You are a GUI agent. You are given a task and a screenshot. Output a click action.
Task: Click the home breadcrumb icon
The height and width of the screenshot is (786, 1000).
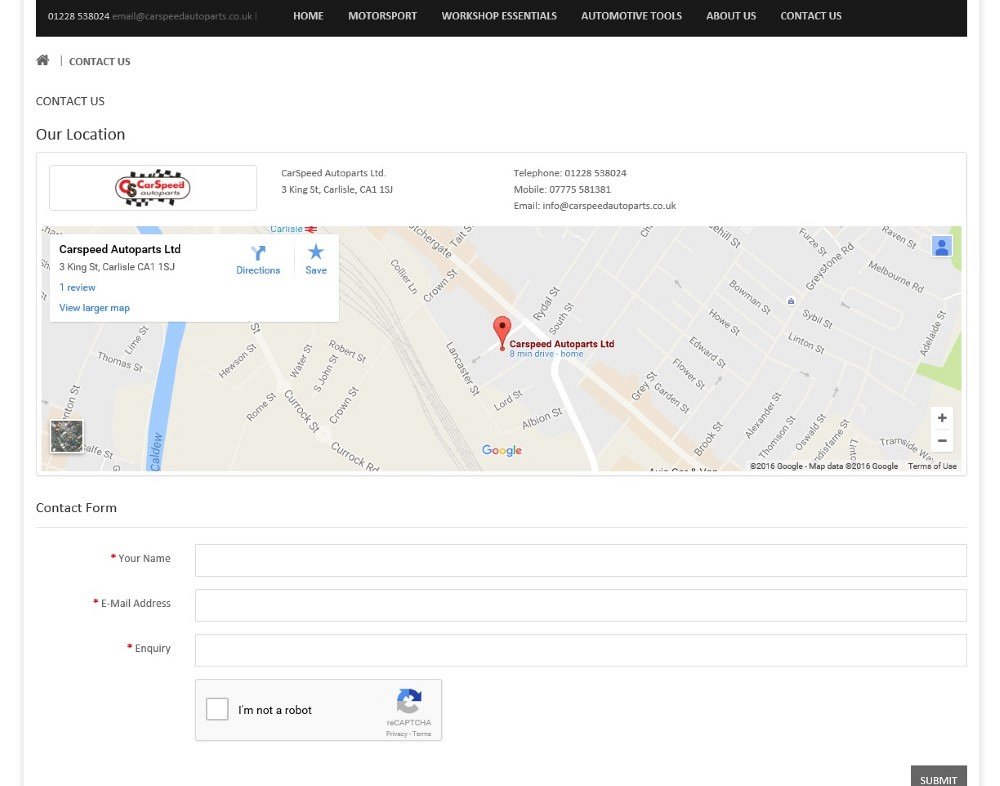pos(42,60)
